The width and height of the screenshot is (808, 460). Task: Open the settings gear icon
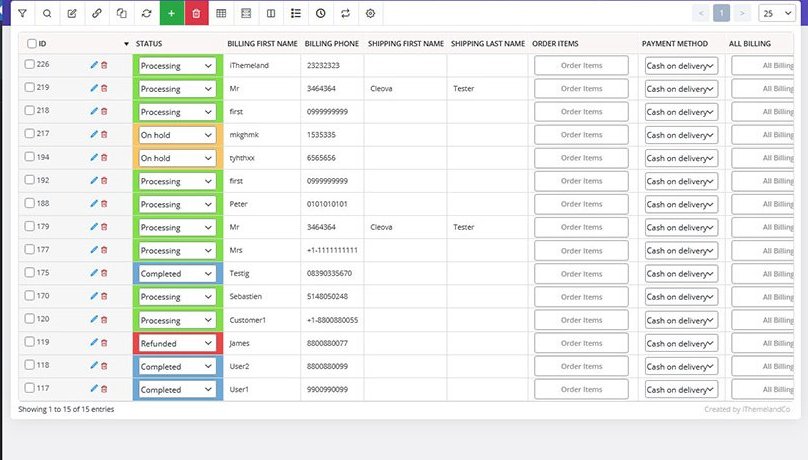coord(370,13)
